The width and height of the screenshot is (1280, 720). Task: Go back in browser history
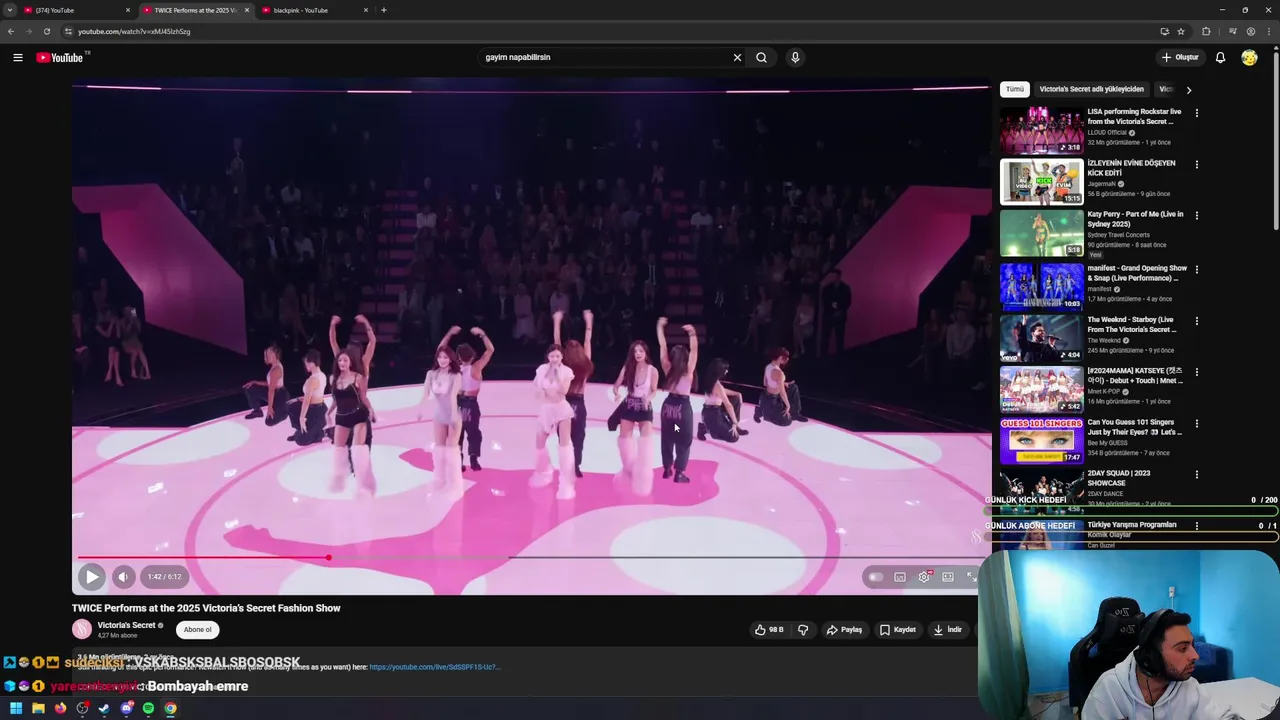tap(11, 31)
